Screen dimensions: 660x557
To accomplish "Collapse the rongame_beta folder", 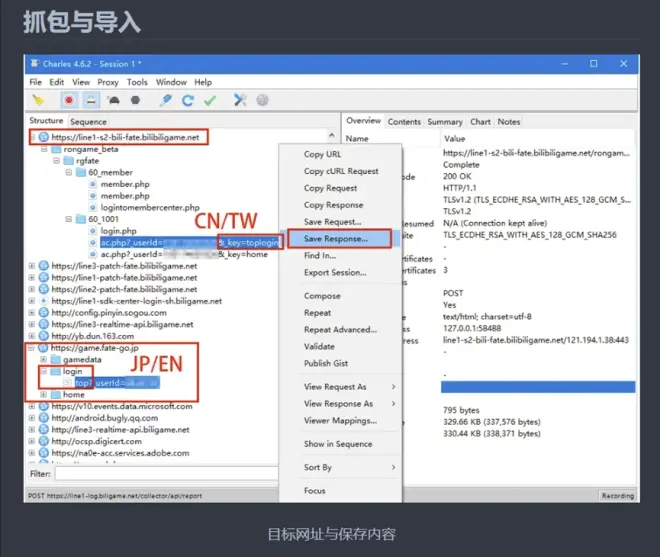I will tap(44, 149).
